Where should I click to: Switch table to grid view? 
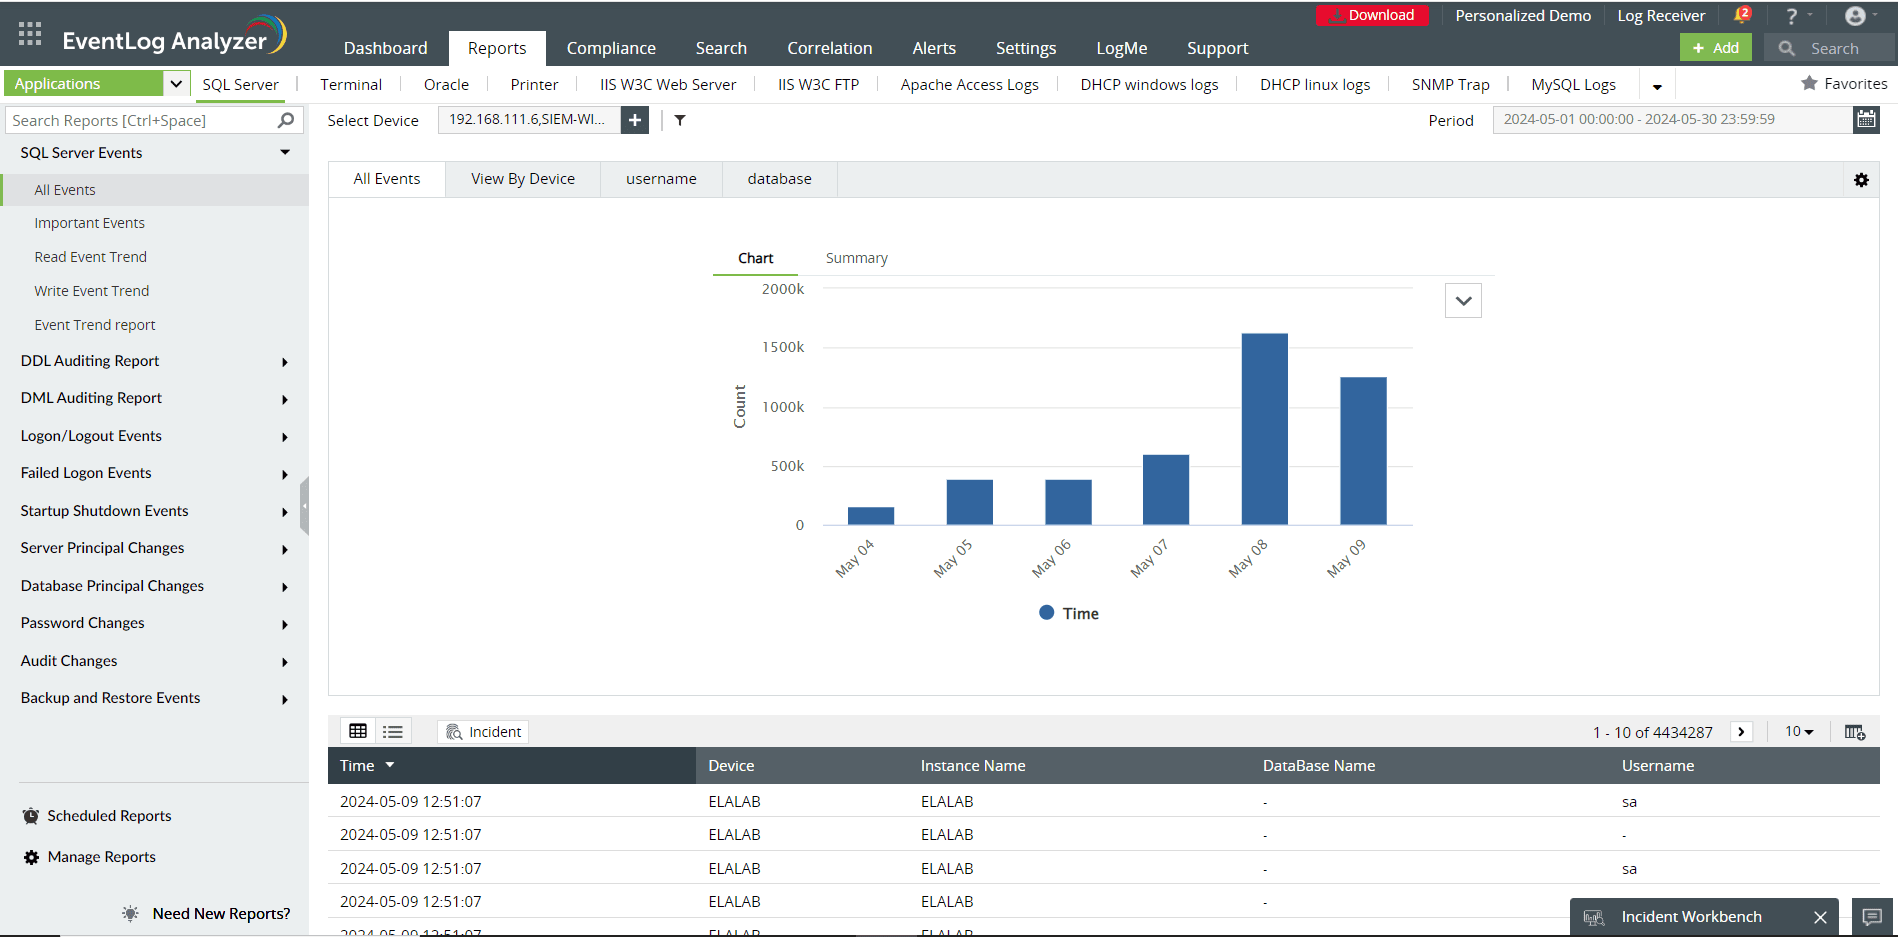pyautogui.click(x=358, y=730)
